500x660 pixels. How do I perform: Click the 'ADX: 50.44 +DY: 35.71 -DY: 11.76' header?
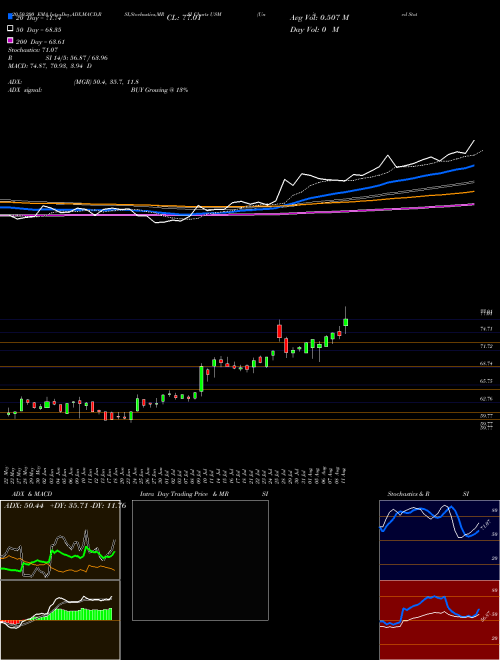(x=64, y=505)
